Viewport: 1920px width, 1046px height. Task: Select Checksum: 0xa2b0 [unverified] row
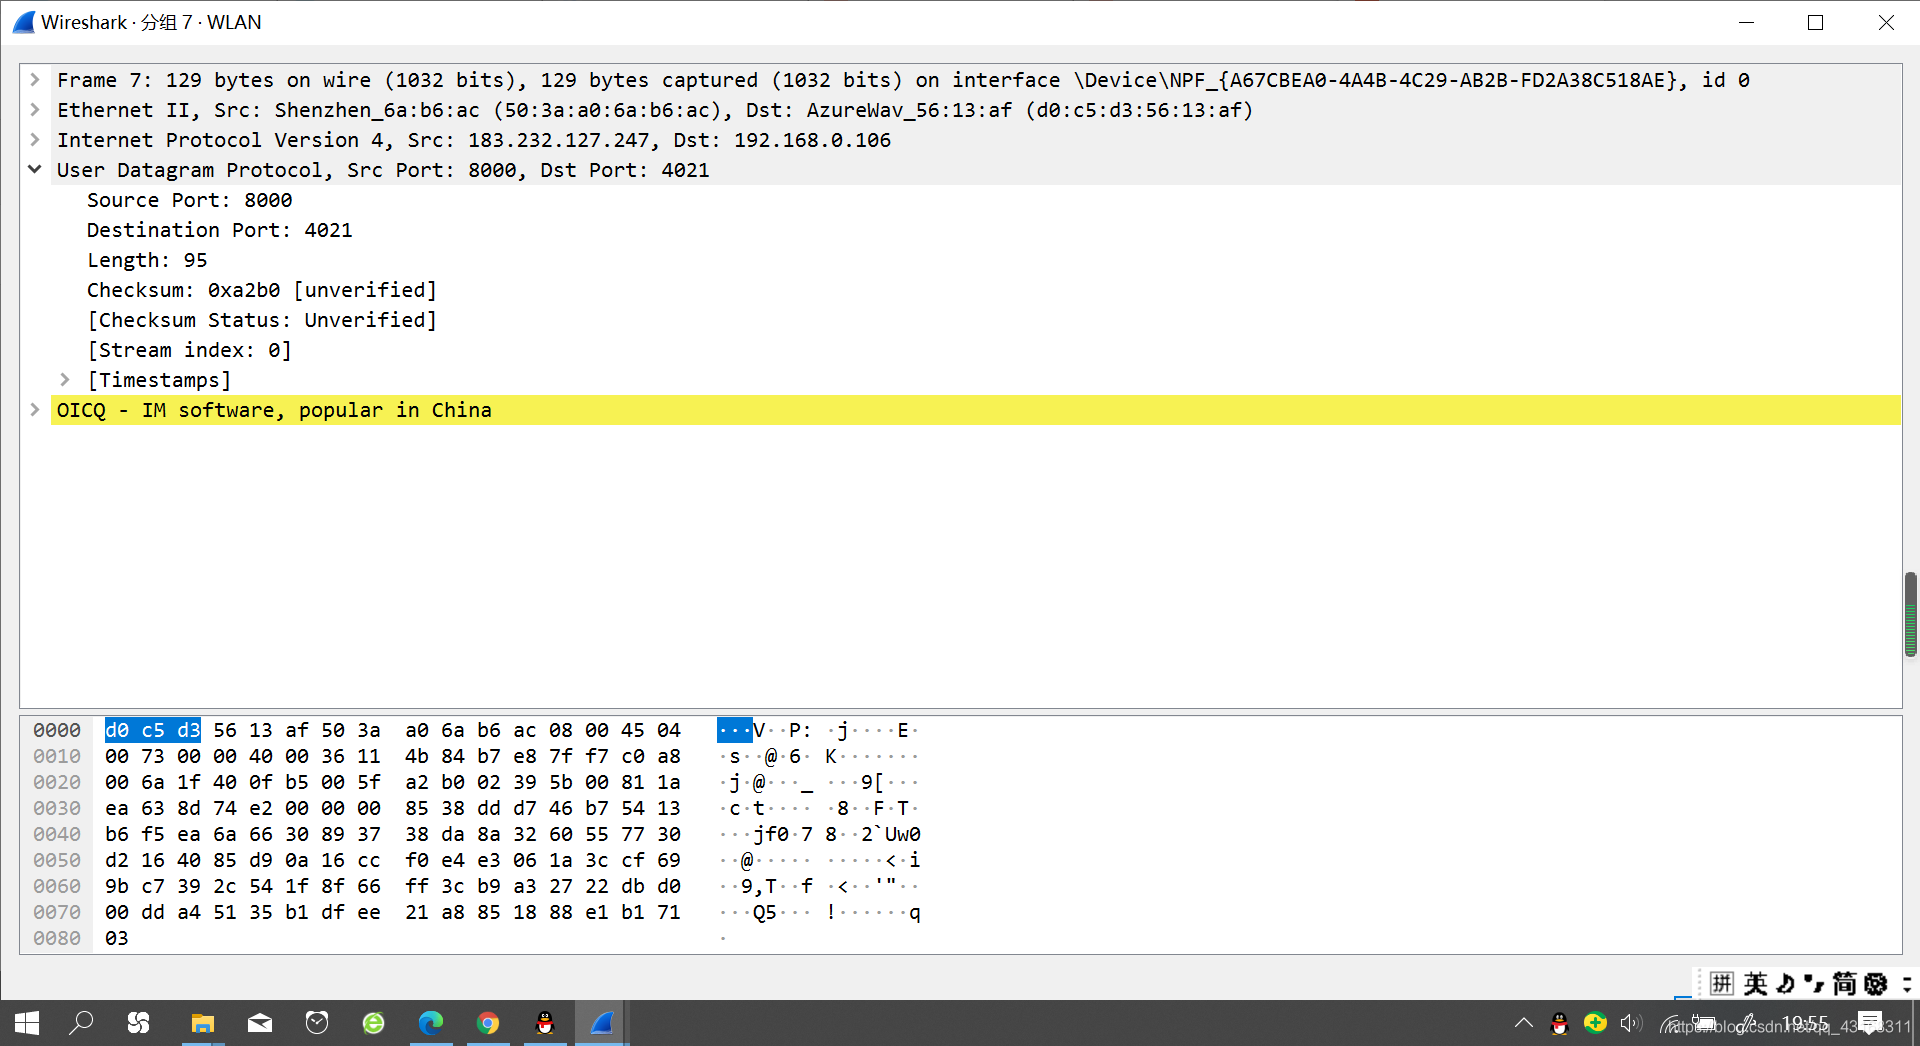coord(261,290)
